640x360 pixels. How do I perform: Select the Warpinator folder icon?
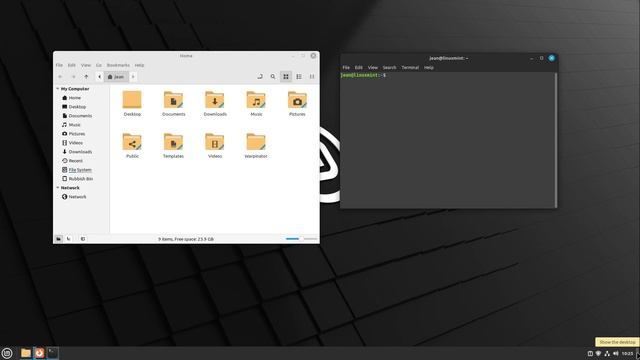(x=256, y=142)
